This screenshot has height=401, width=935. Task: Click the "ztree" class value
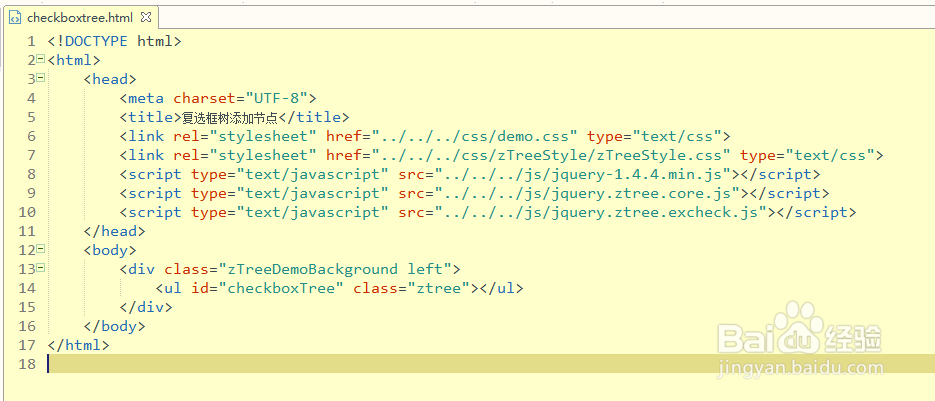439,288
